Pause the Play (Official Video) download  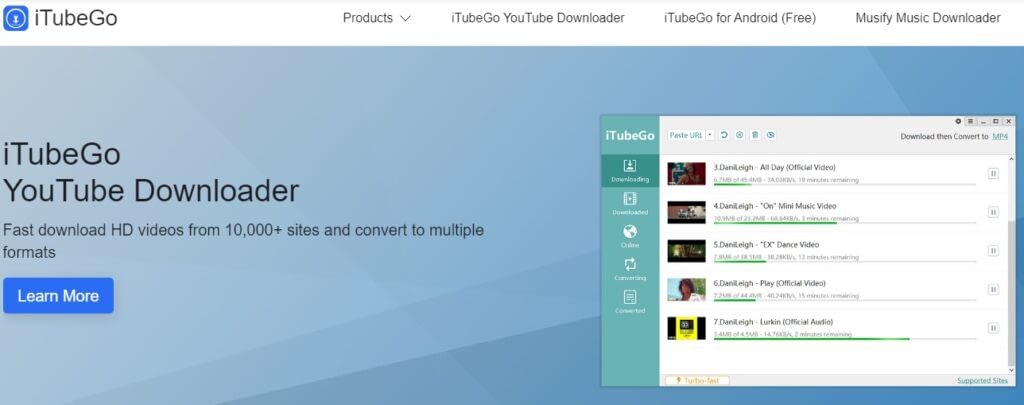click(x=993, y=289)
